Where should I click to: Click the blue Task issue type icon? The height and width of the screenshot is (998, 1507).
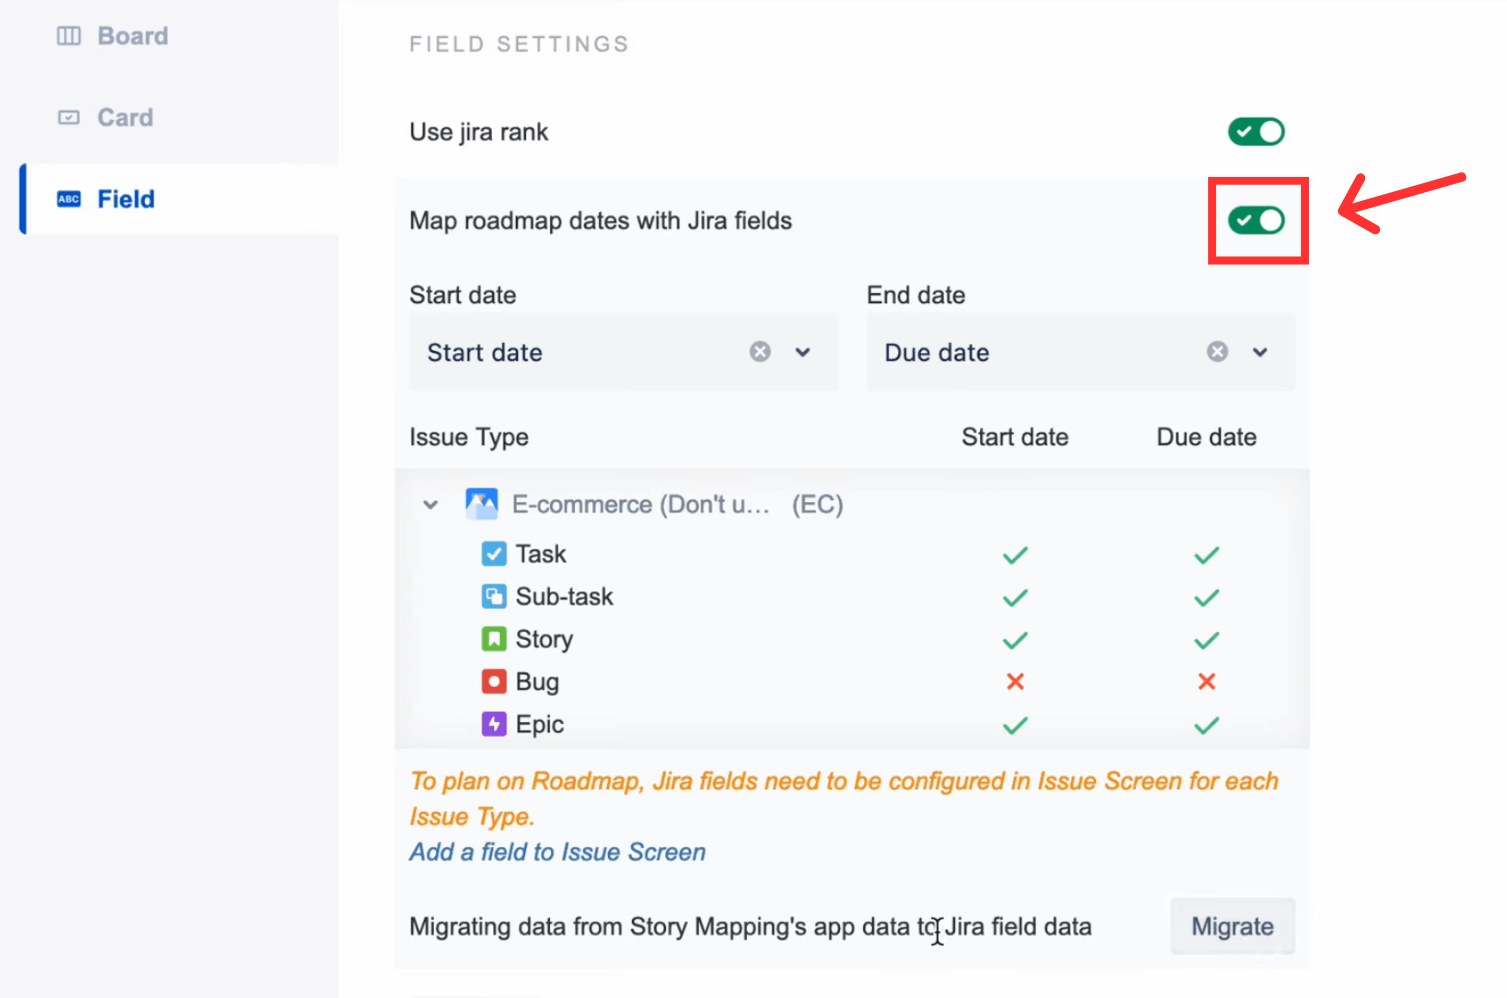tap(494, 554)
